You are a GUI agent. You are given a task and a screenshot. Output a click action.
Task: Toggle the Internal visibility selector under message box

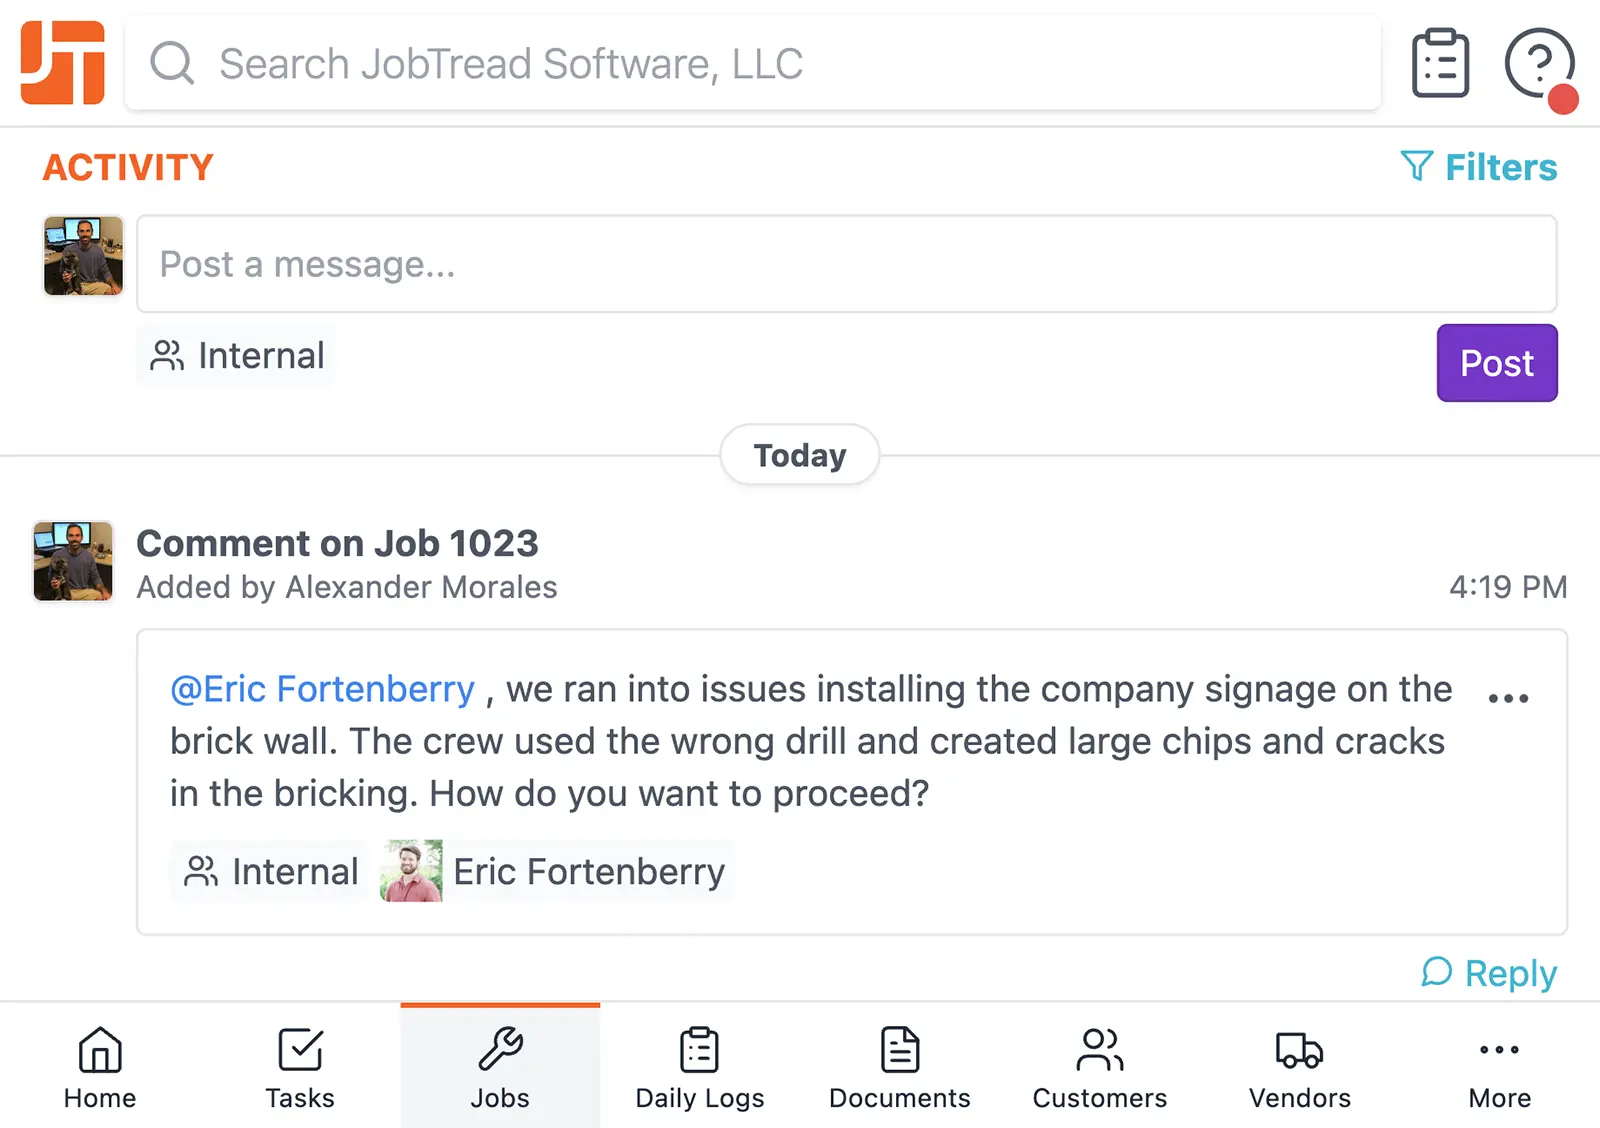pyautogui.click(x=238, y=356)
